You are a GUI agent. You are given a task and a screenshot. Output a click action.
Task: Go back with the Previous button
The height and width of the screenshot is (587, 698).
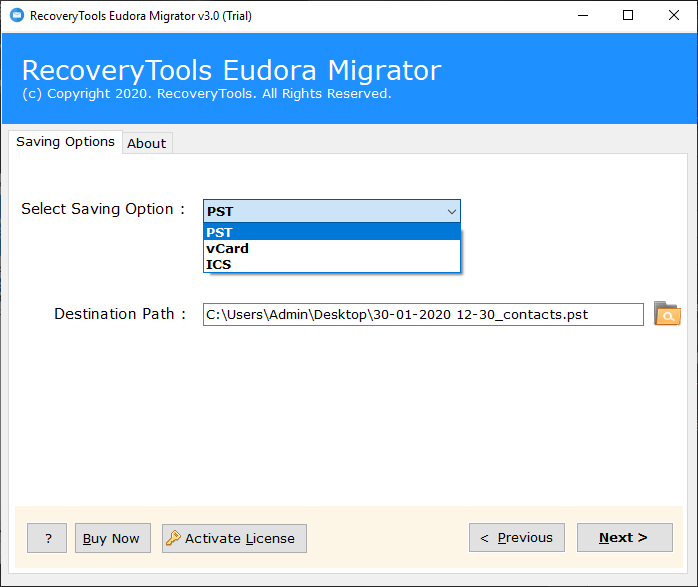(x=517, y=538)
